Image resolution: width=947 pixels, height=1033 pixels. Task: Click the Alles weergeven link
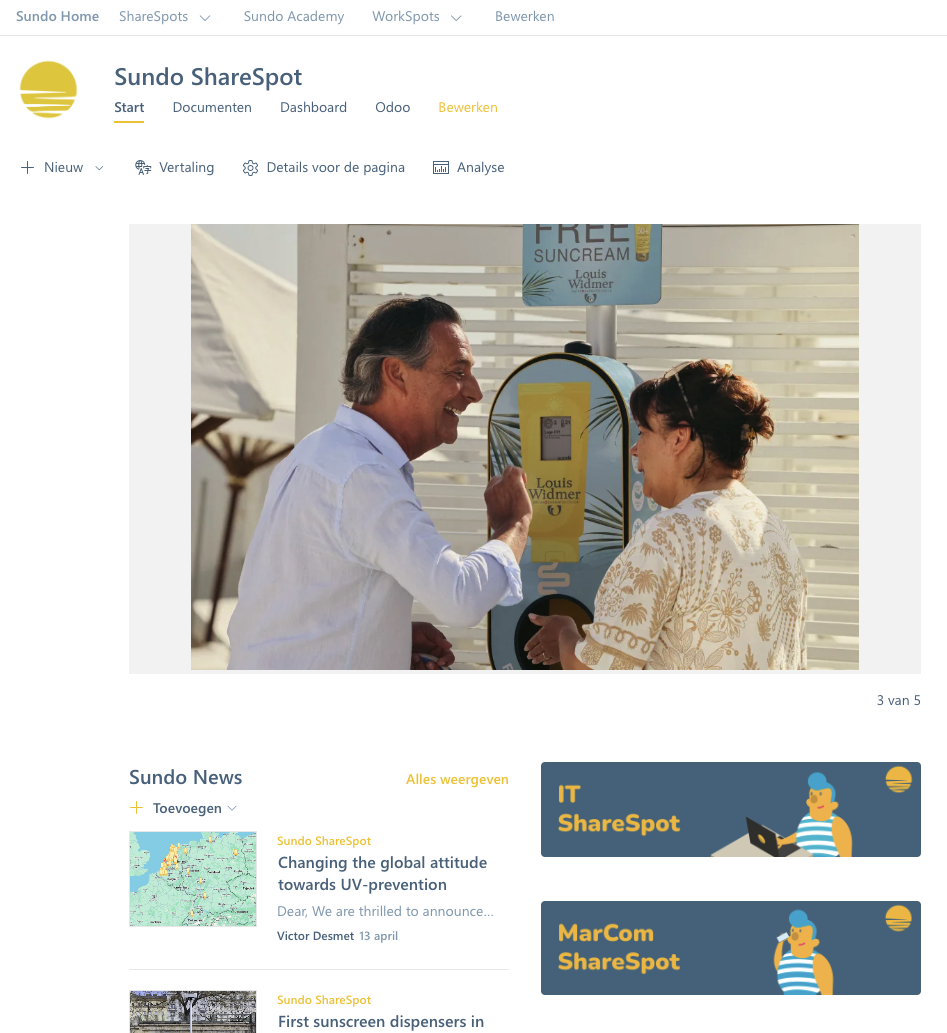tap(457, 779)
